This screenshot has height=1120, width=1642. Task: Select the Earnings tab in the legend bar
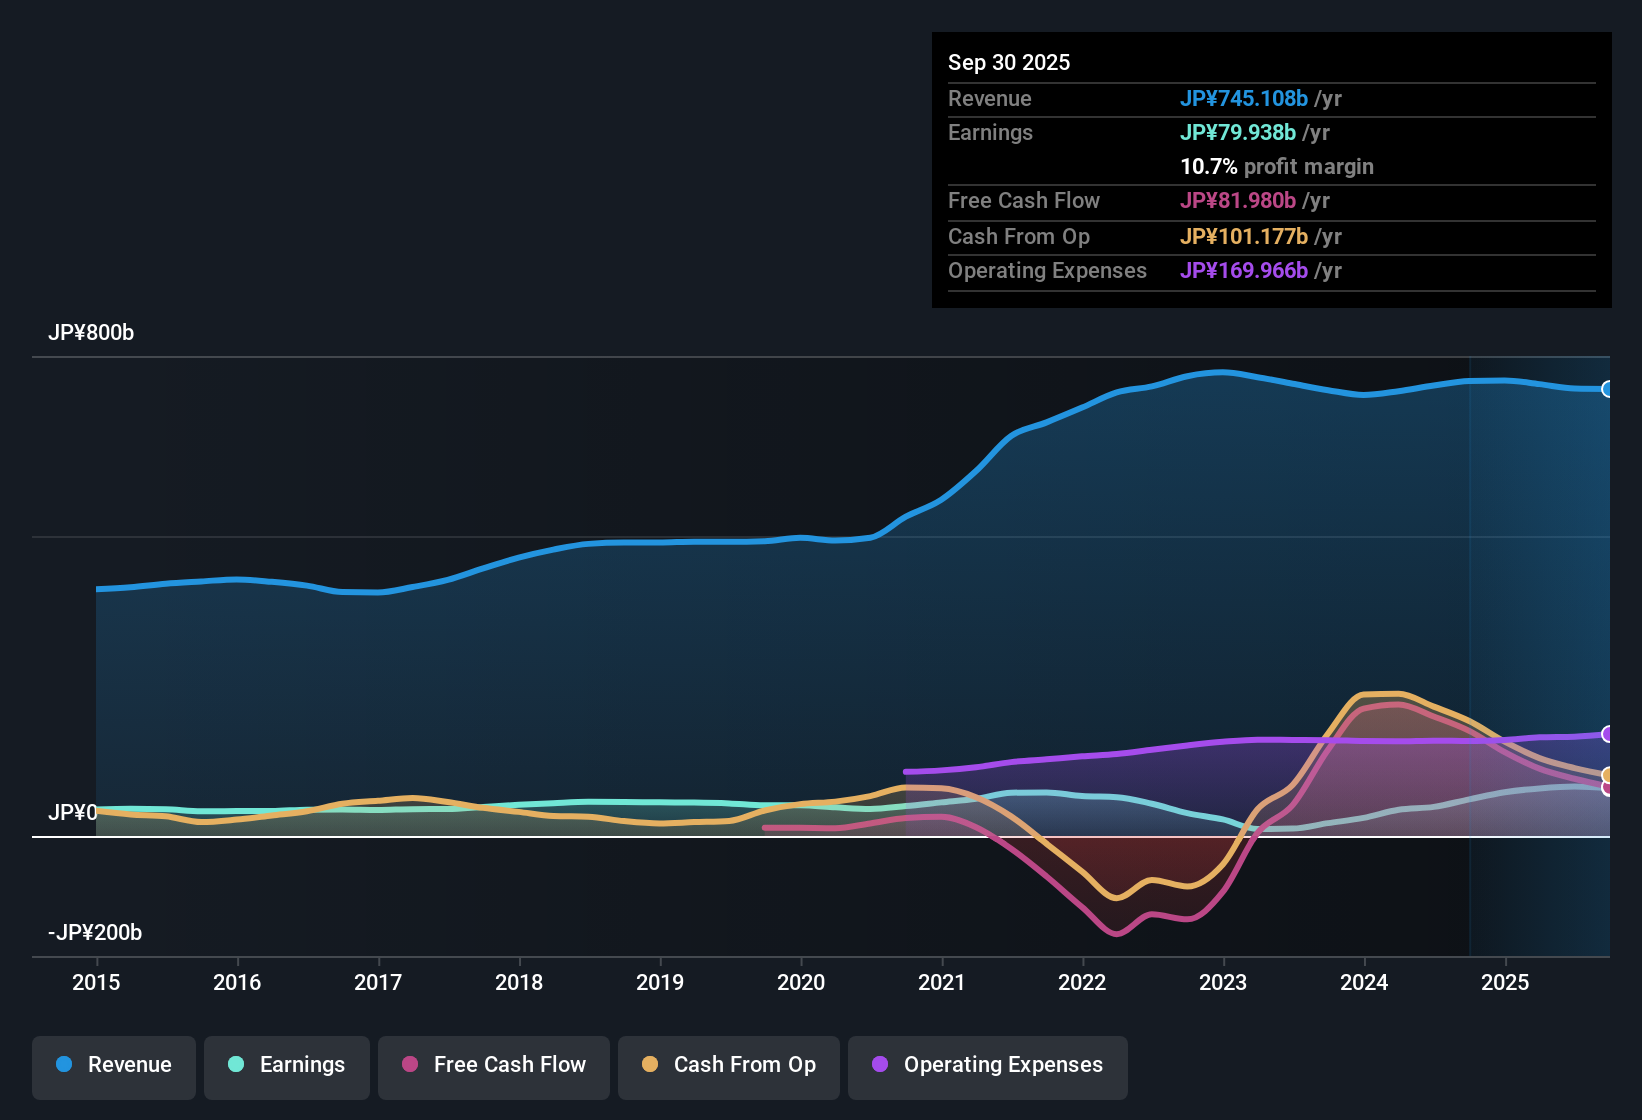pyautogui.click(x=287, y=1065)
